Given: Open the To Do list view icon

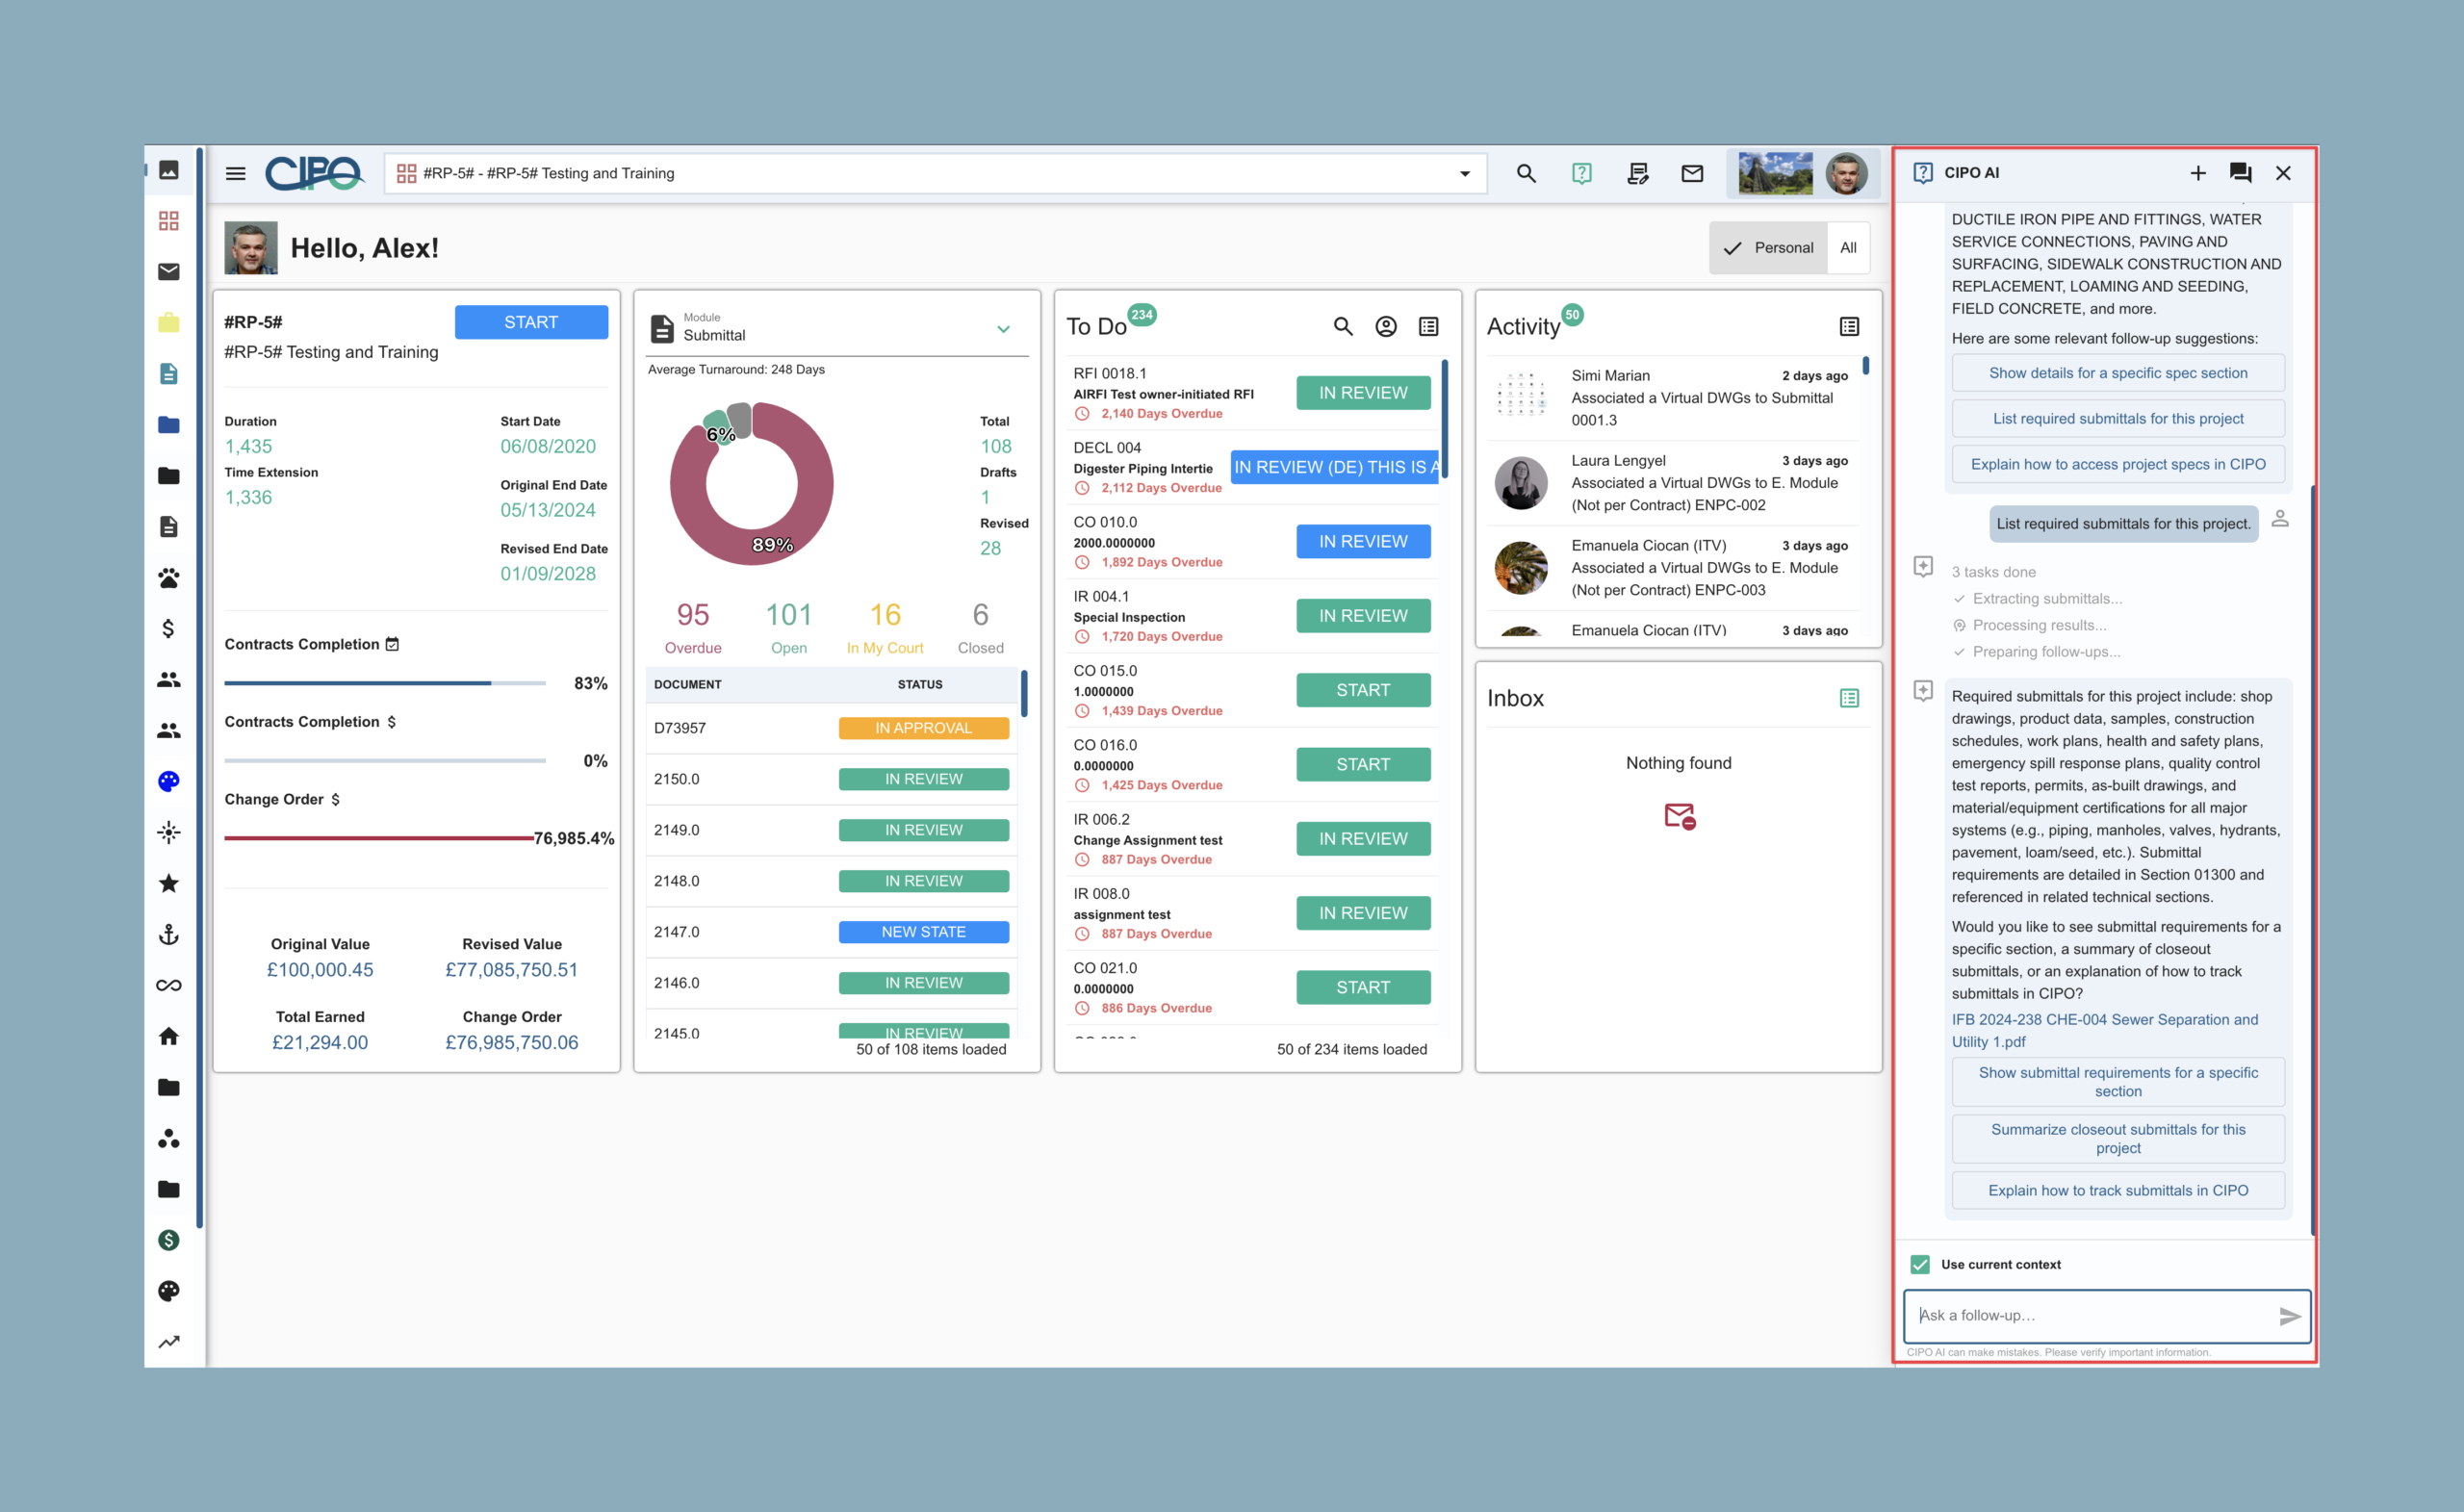Looking at the screenshot, I should click(x=1429, y=326).
